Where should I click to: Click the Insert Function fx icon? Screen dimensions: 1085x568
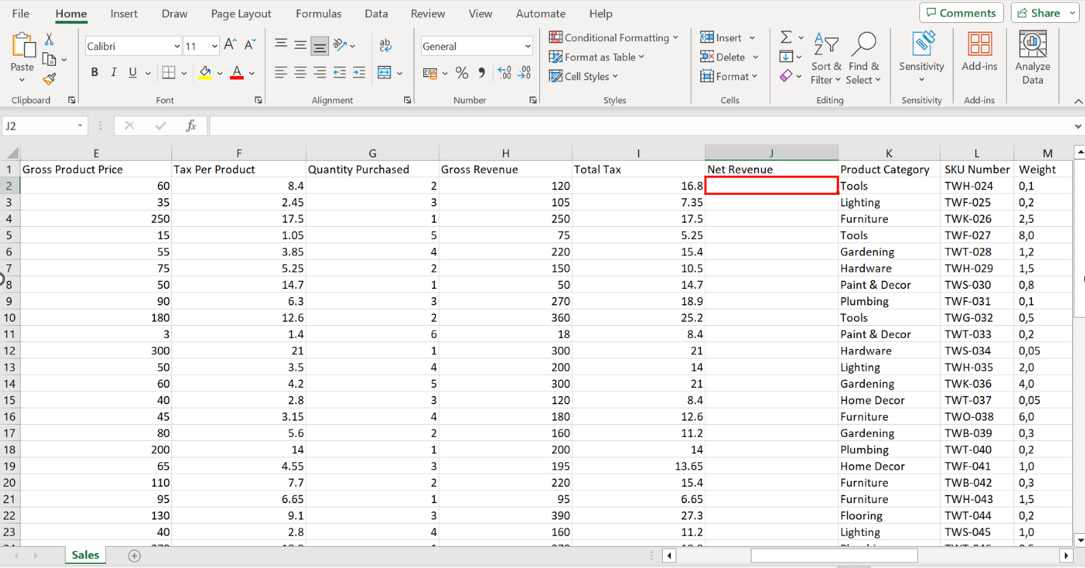pos(190,126)
